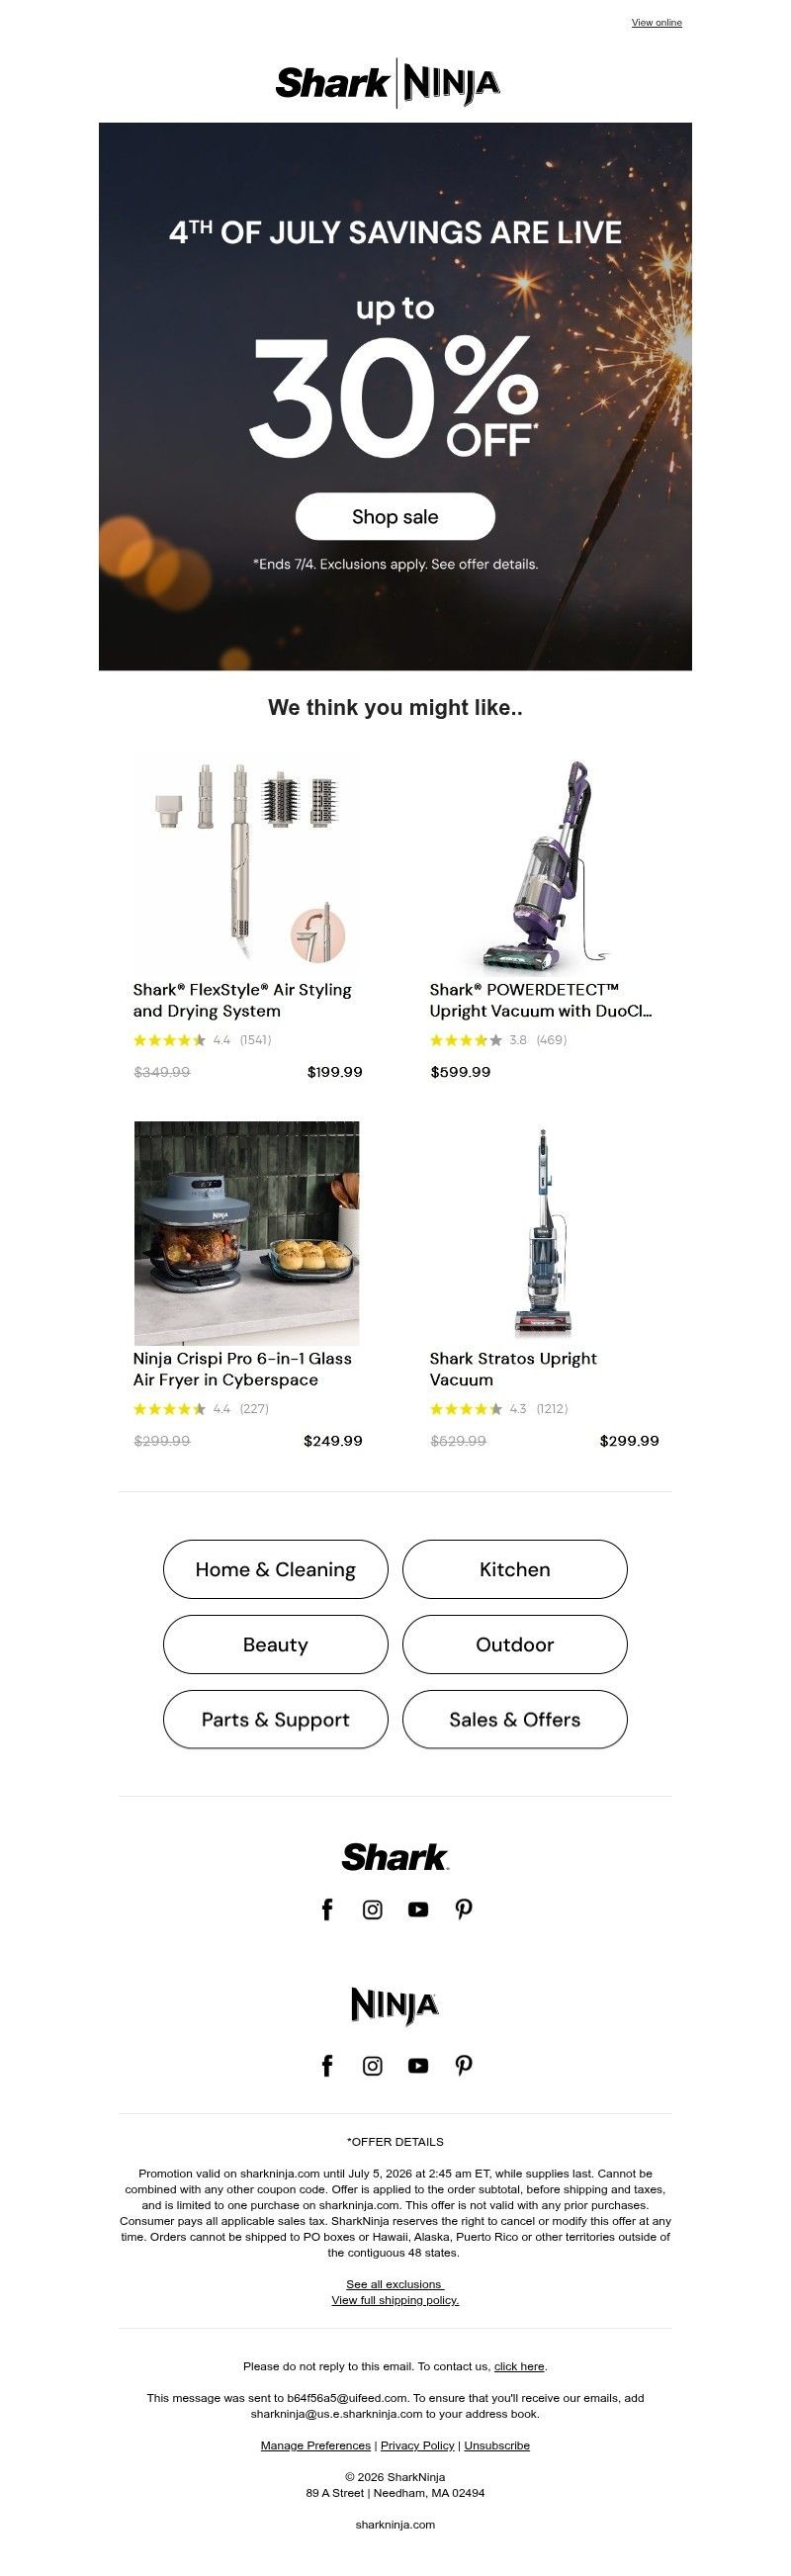Open Ninja's Facebook icon
This screenshot has height=2576, width=791.
pyautogui.click(x=327, y=2066)
